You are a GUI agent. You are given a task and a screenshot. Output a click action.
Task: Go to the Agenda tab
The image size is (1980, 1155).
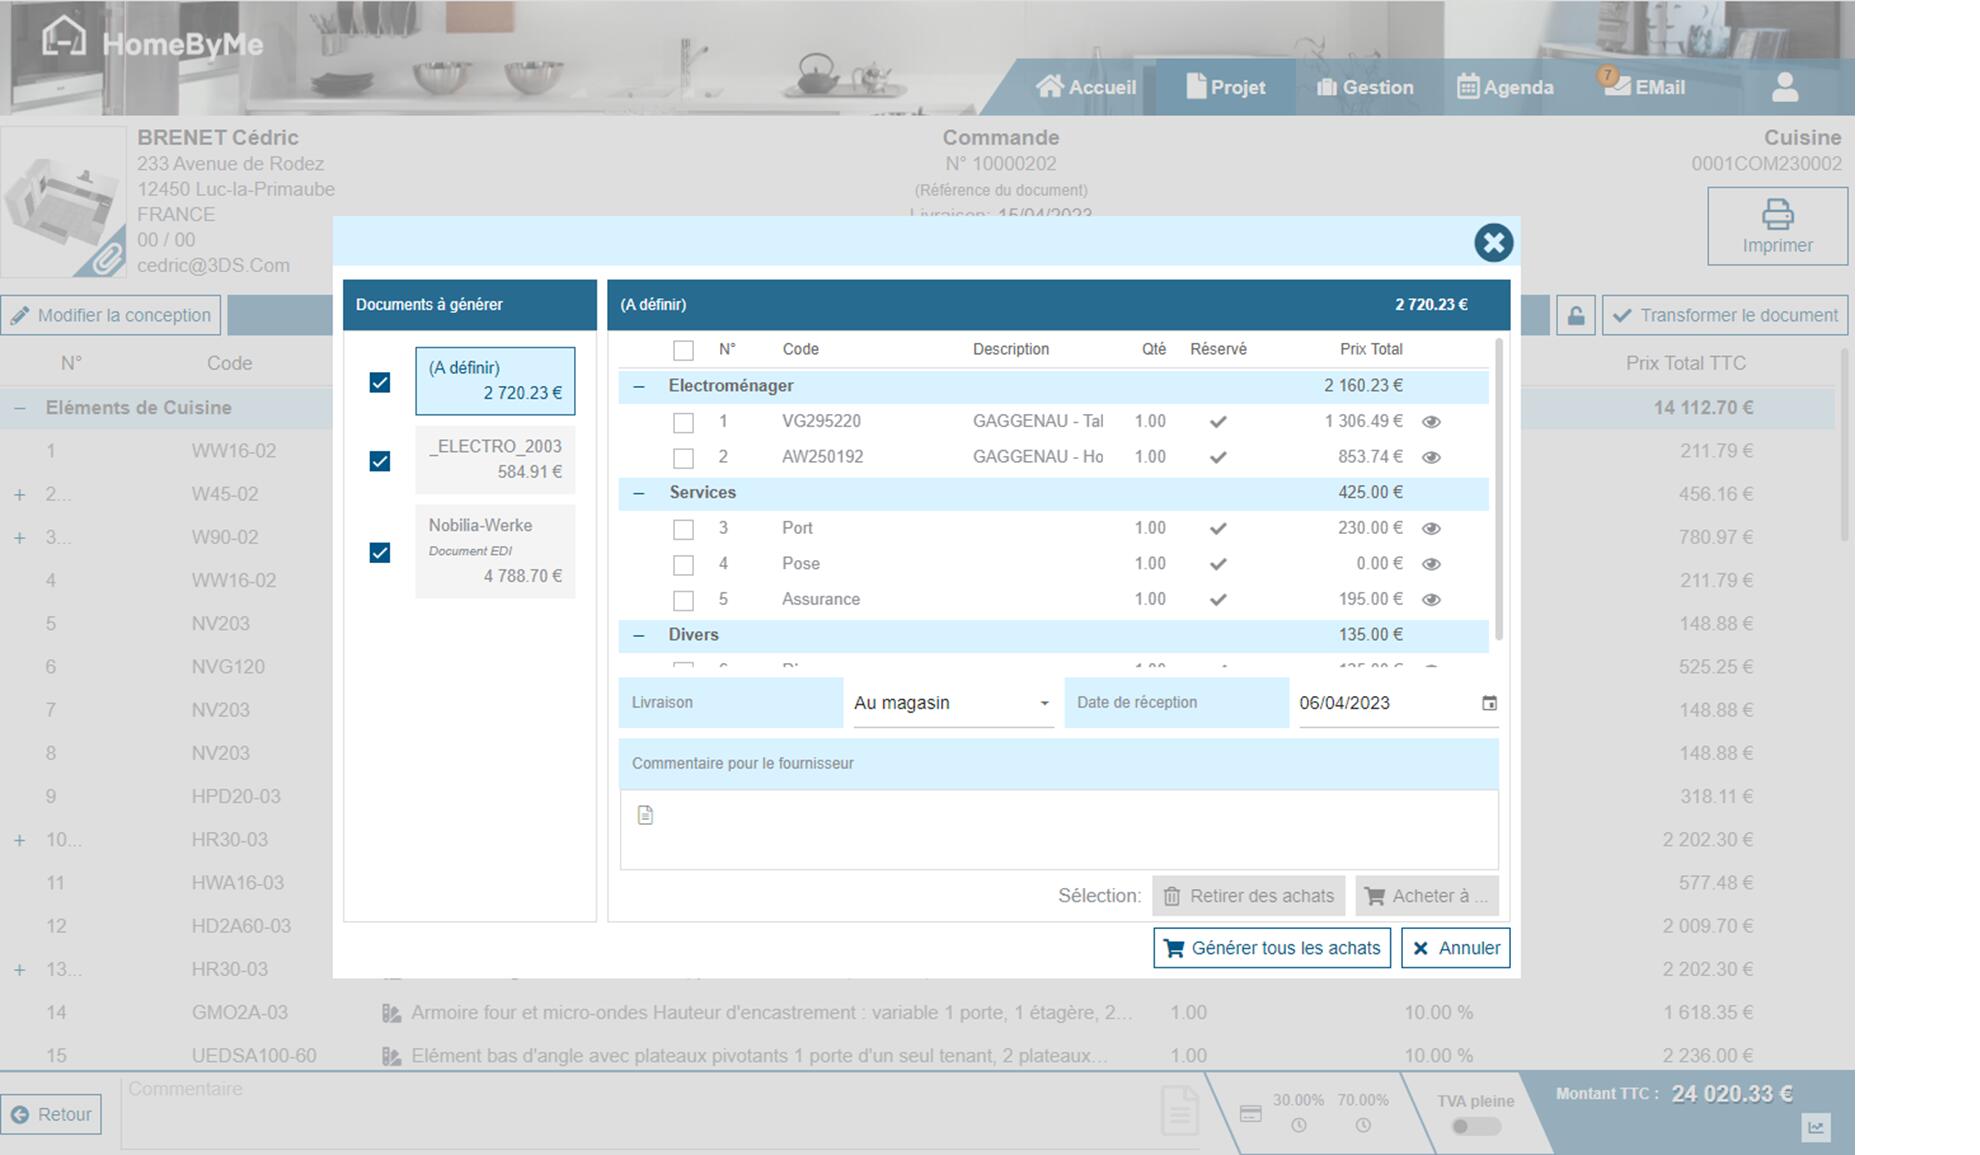click(1504, 87)
